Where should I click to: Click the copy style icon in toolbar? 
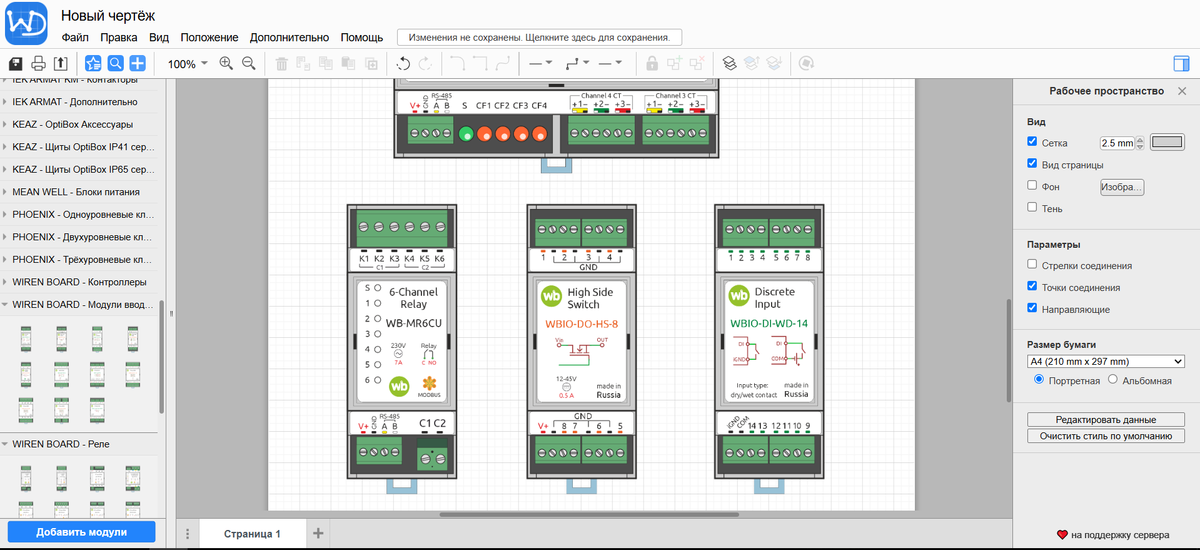[326, 63]
